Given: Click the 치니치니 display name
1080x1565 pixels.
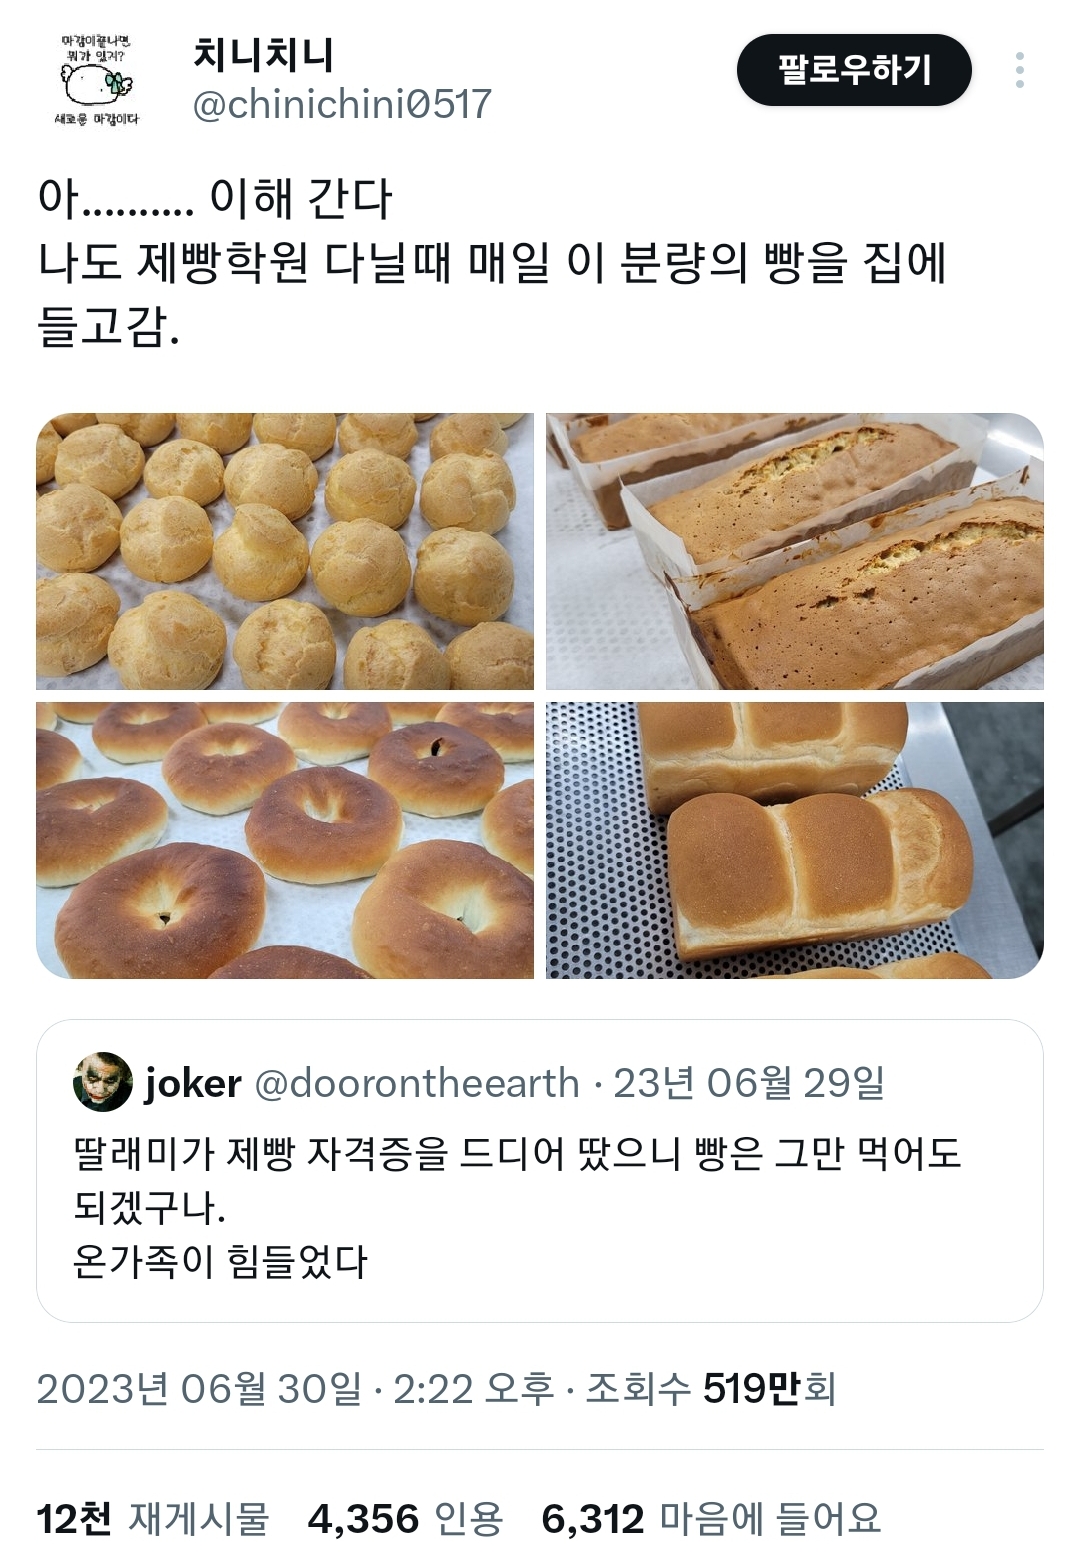Looking at the screenshot, I should click(x=263, y=54).
